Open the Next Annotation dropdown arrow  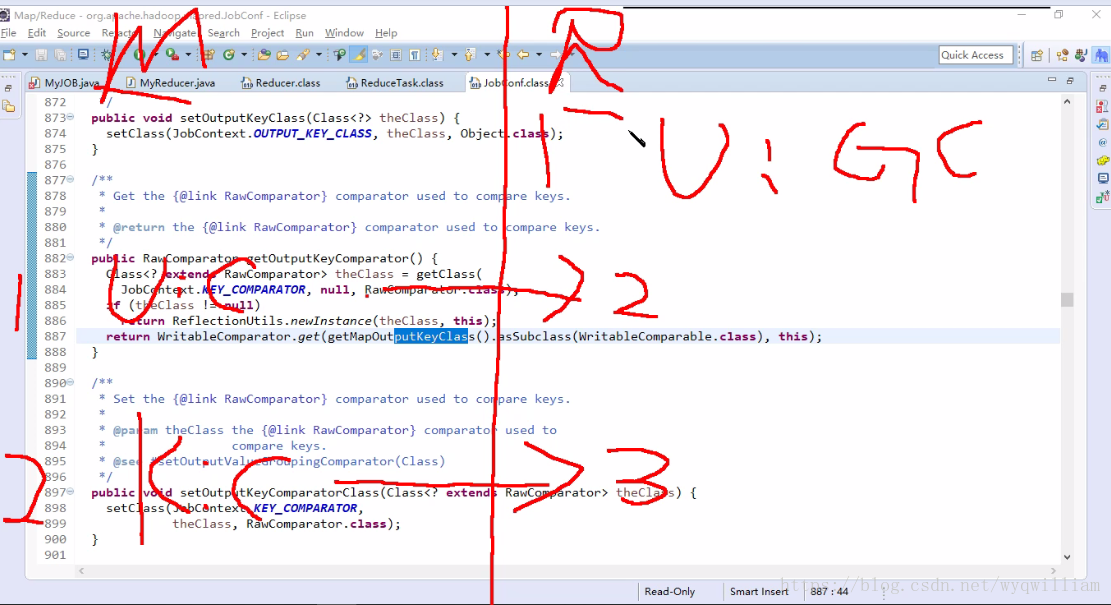(x=454, y=55)
